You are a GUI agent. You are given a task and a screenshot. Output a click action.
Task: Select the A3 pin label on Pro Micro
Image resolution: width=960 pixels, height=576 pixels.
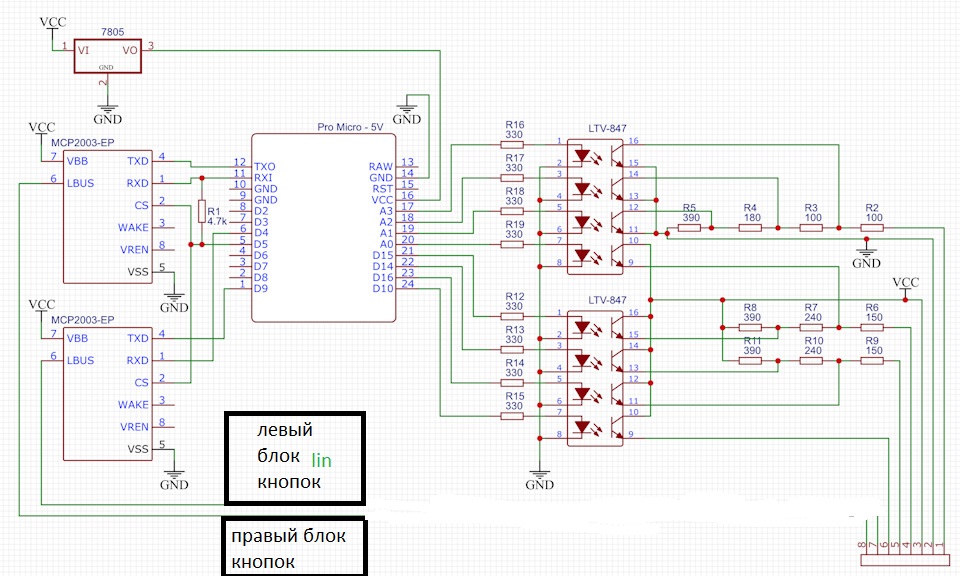(386, 211)
